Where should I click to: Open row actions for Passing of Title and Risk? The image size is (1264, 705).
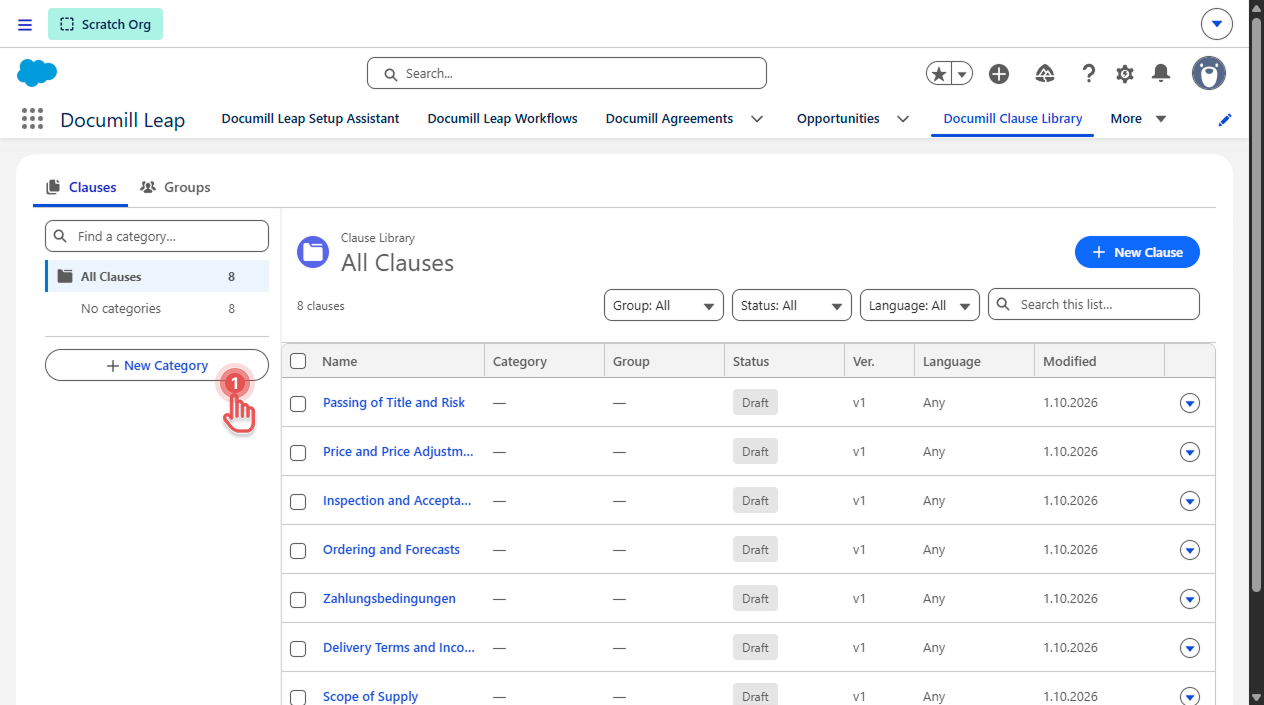point(1190,403)
